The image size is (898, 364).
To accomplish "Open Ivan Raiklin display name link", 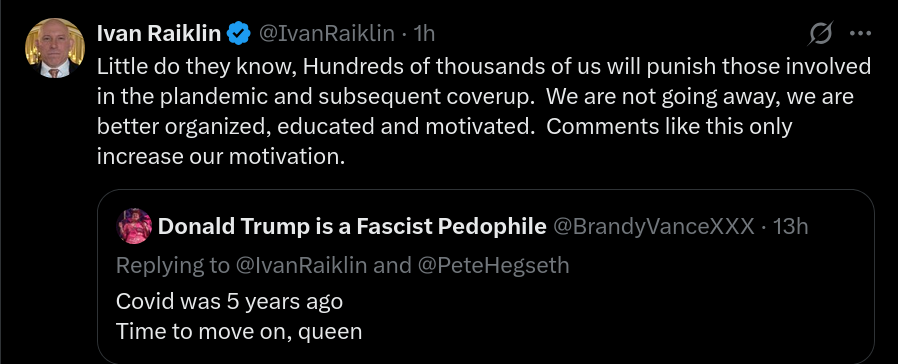I will 159,34.
